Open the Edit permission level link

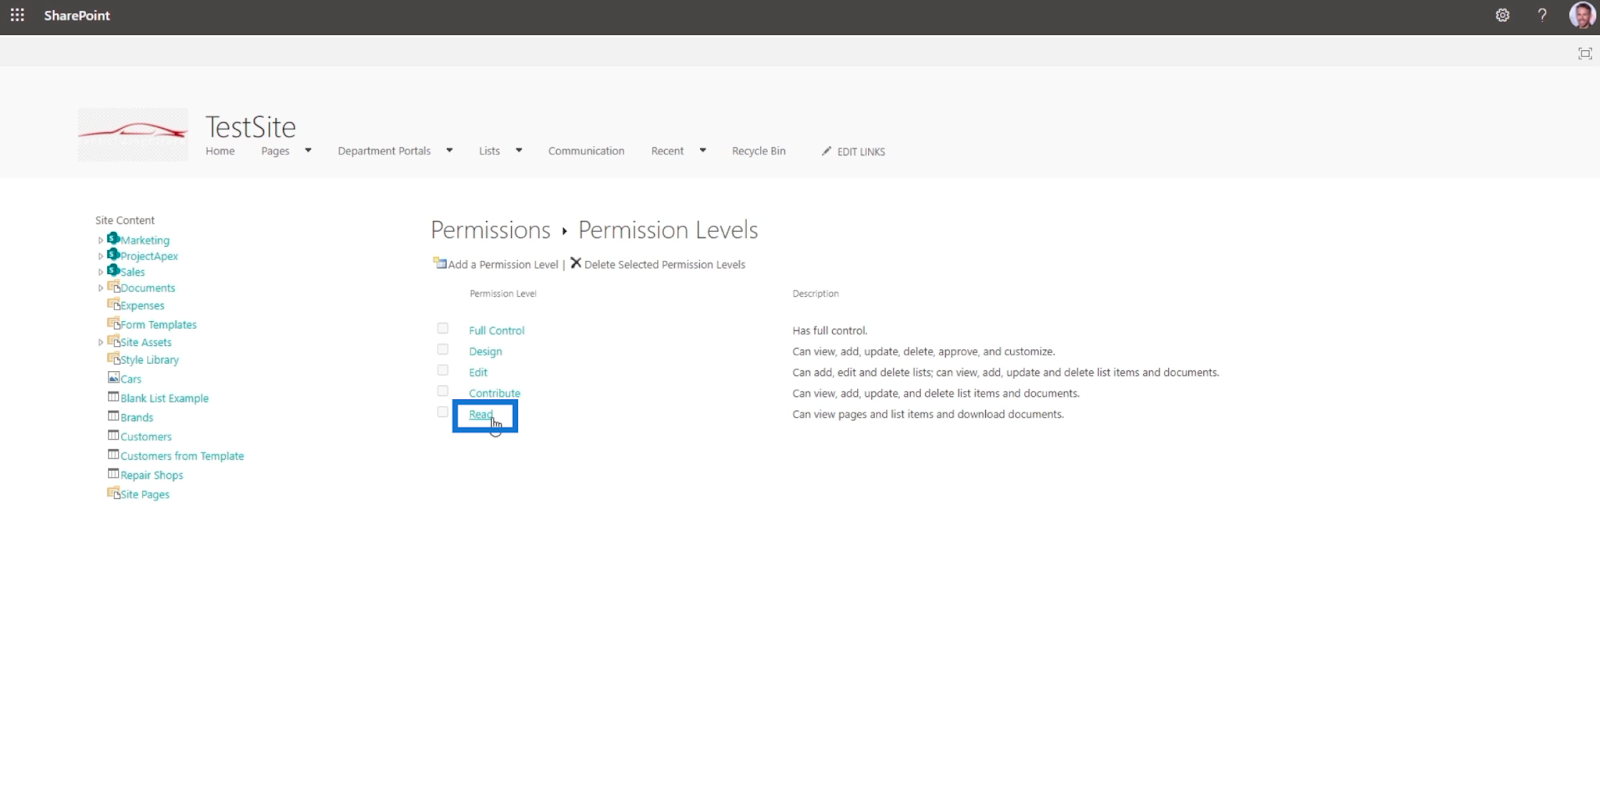click(x=478, y=372)
